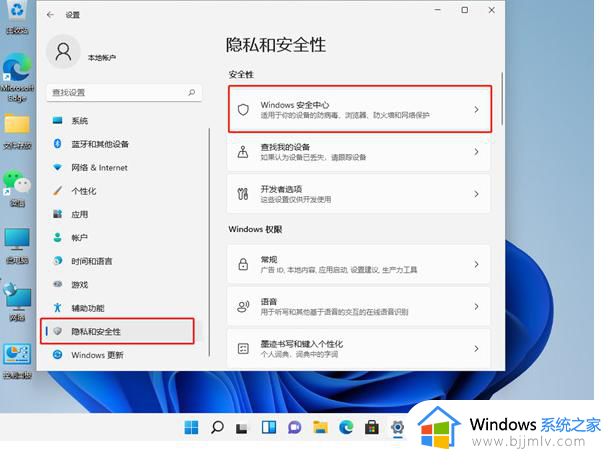Open 蓝牙和其他设备 in the sidebar

click(124, 144)
